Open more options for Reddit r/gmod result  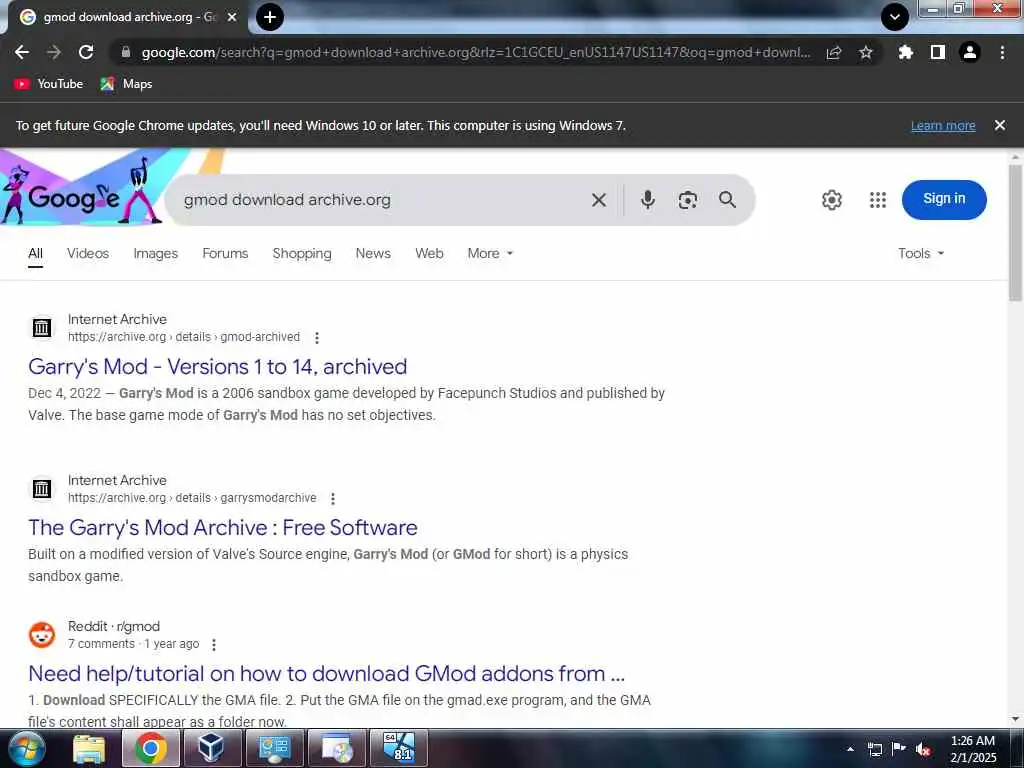(x=214, y=645)
